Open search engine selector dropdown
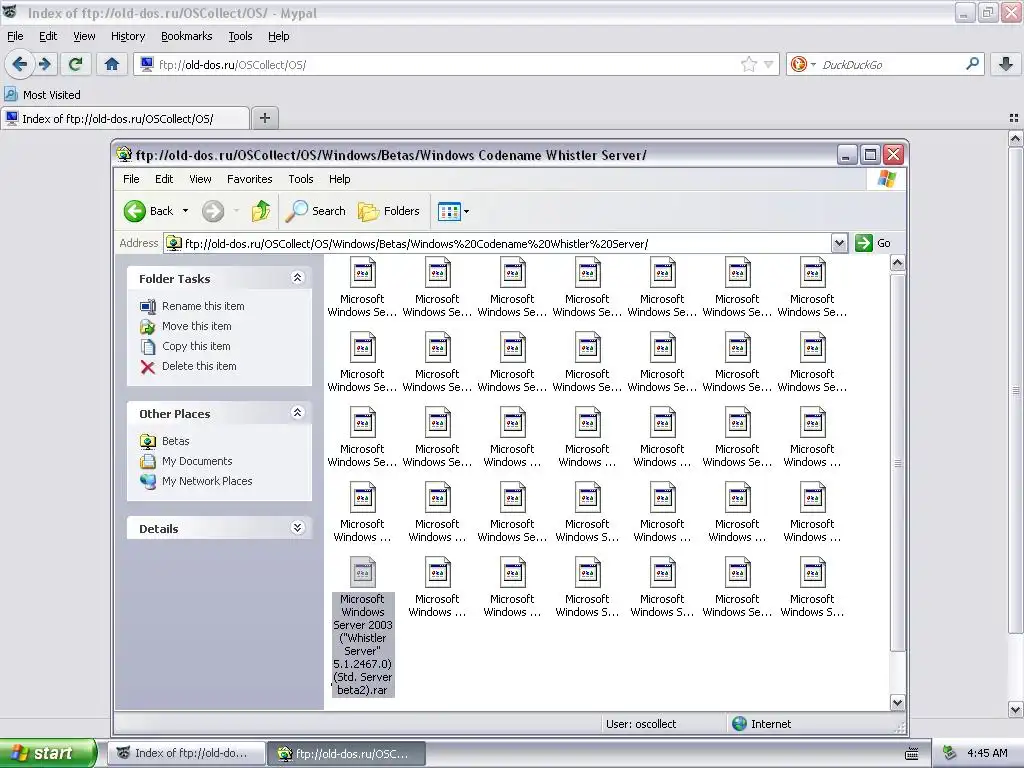 point(813,64)
